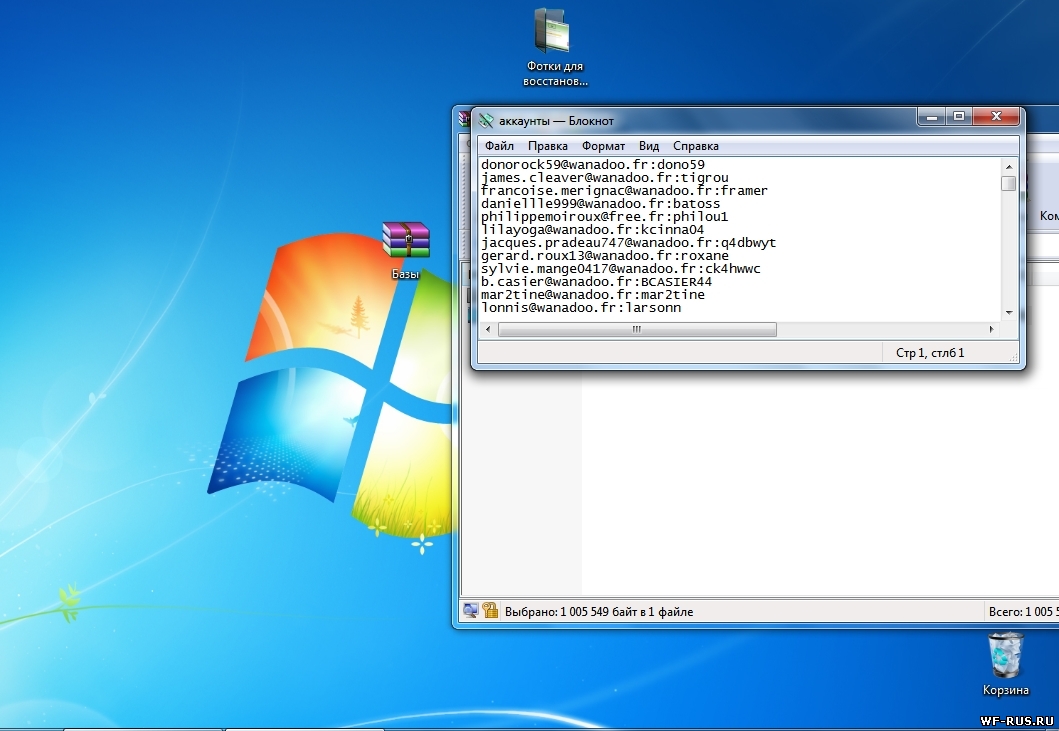The width and height of the screenshot is (1059, 731).
Task: Open the Правка menu in Notepad
Action: pos(548,146)
